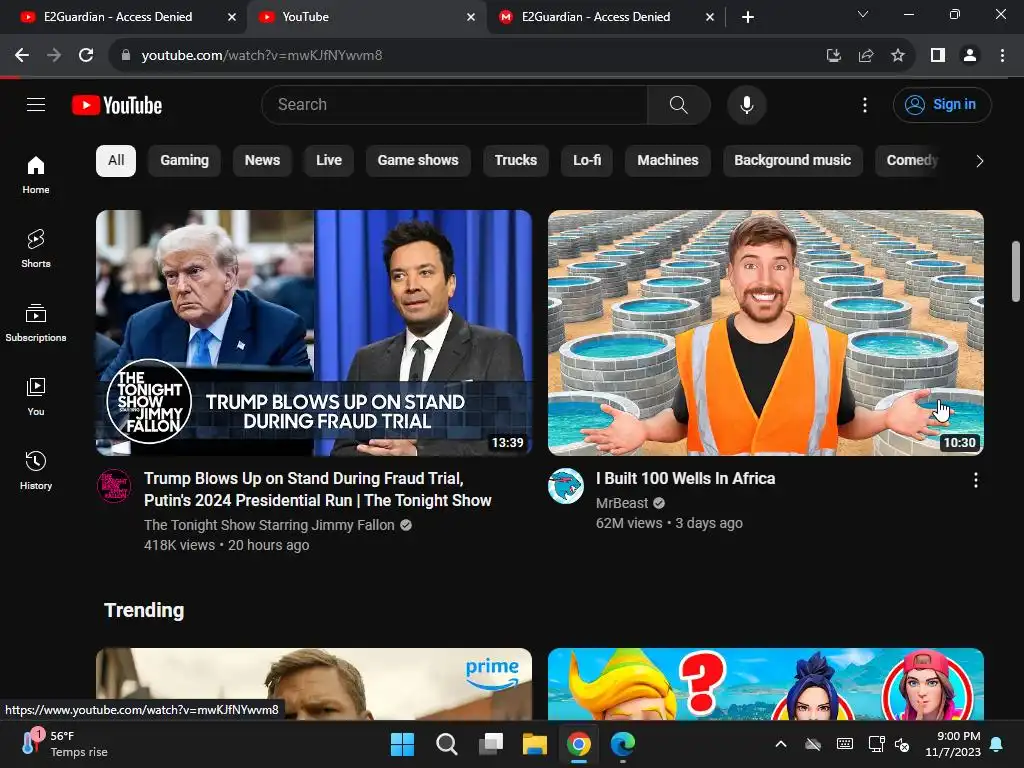The width and height of the screenshot is (1024, 768).
Task: Open the YouTube hamburger guide menu
Action: point(36,104)
